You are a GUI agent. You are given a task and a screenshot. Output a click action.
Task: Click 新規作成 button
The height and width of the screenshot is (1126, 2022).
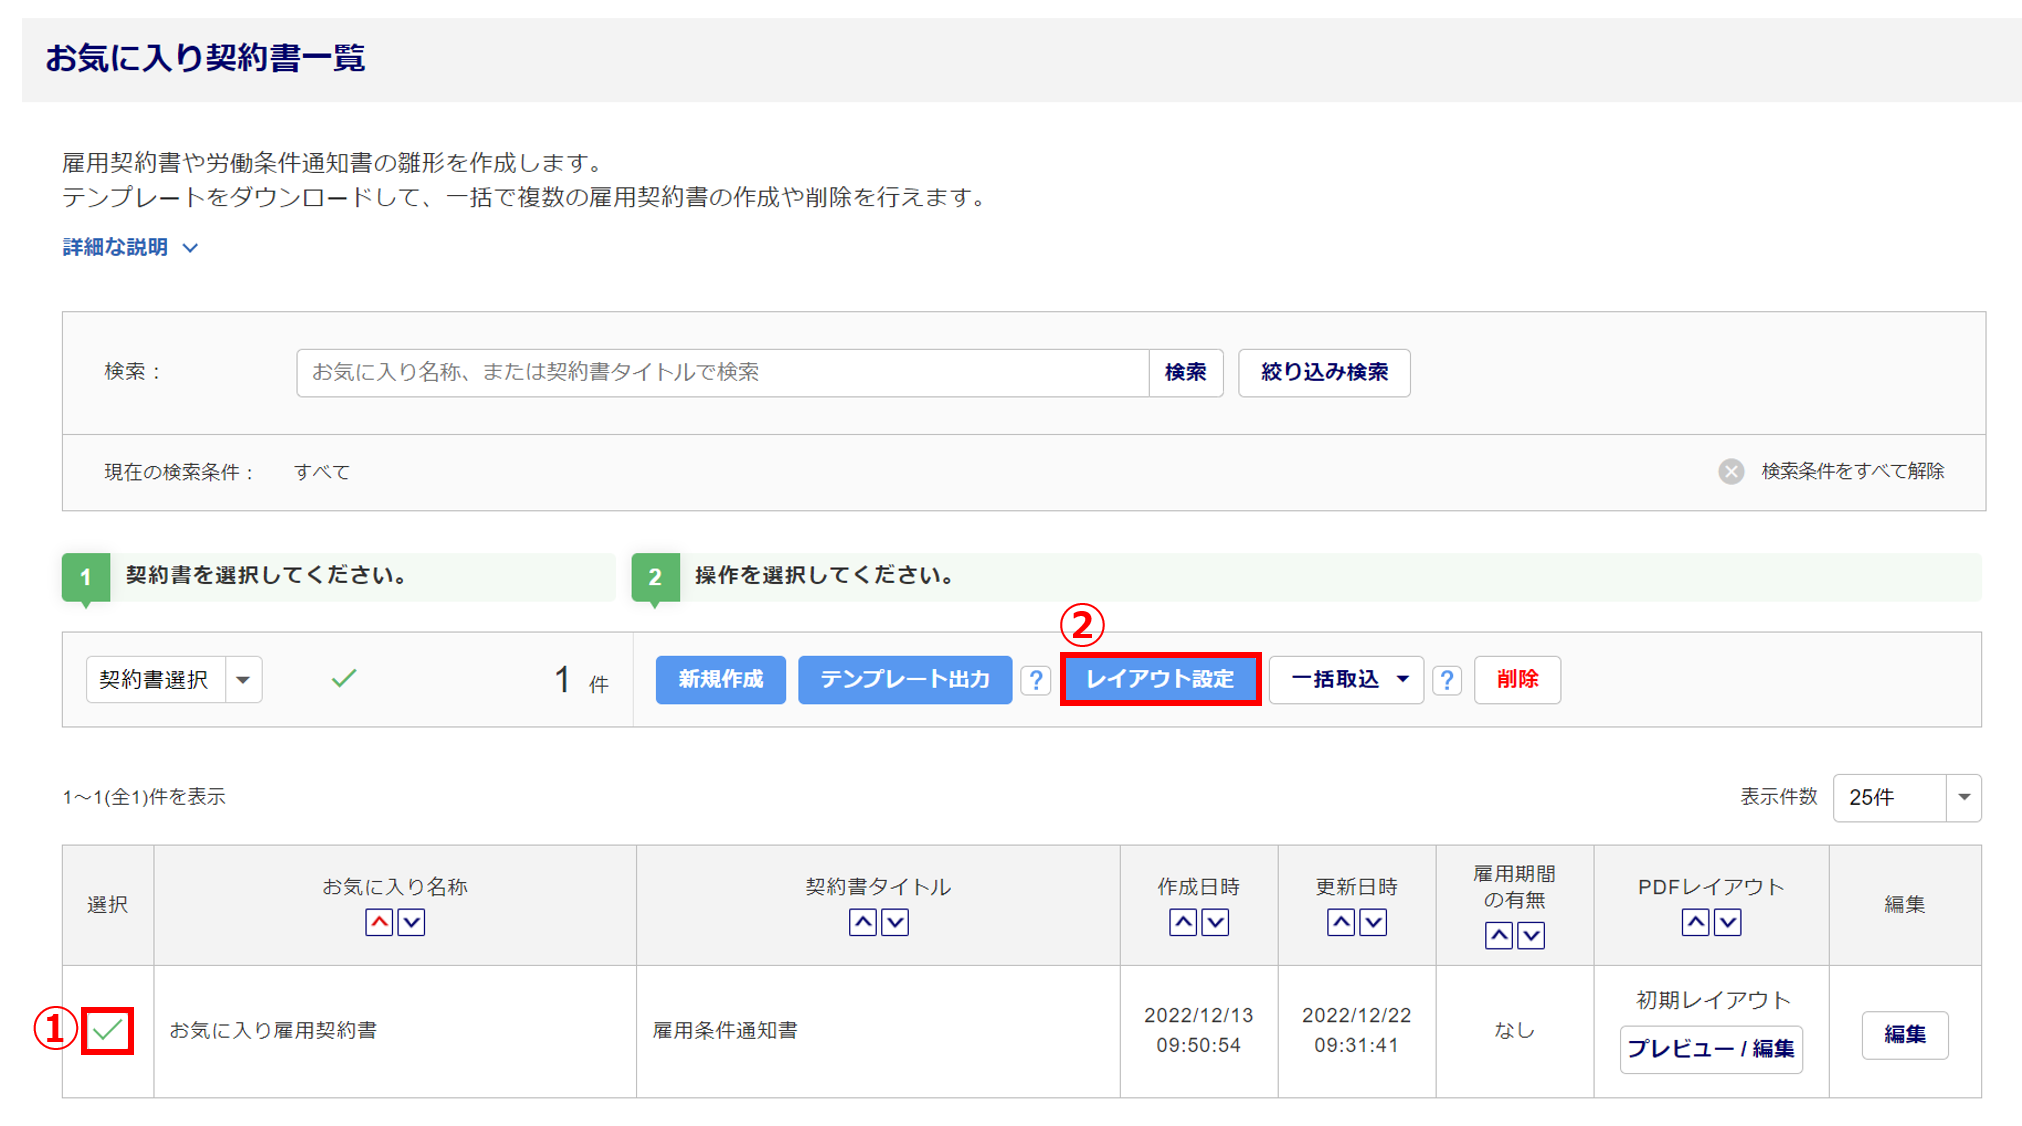click(x=720, y=680)
